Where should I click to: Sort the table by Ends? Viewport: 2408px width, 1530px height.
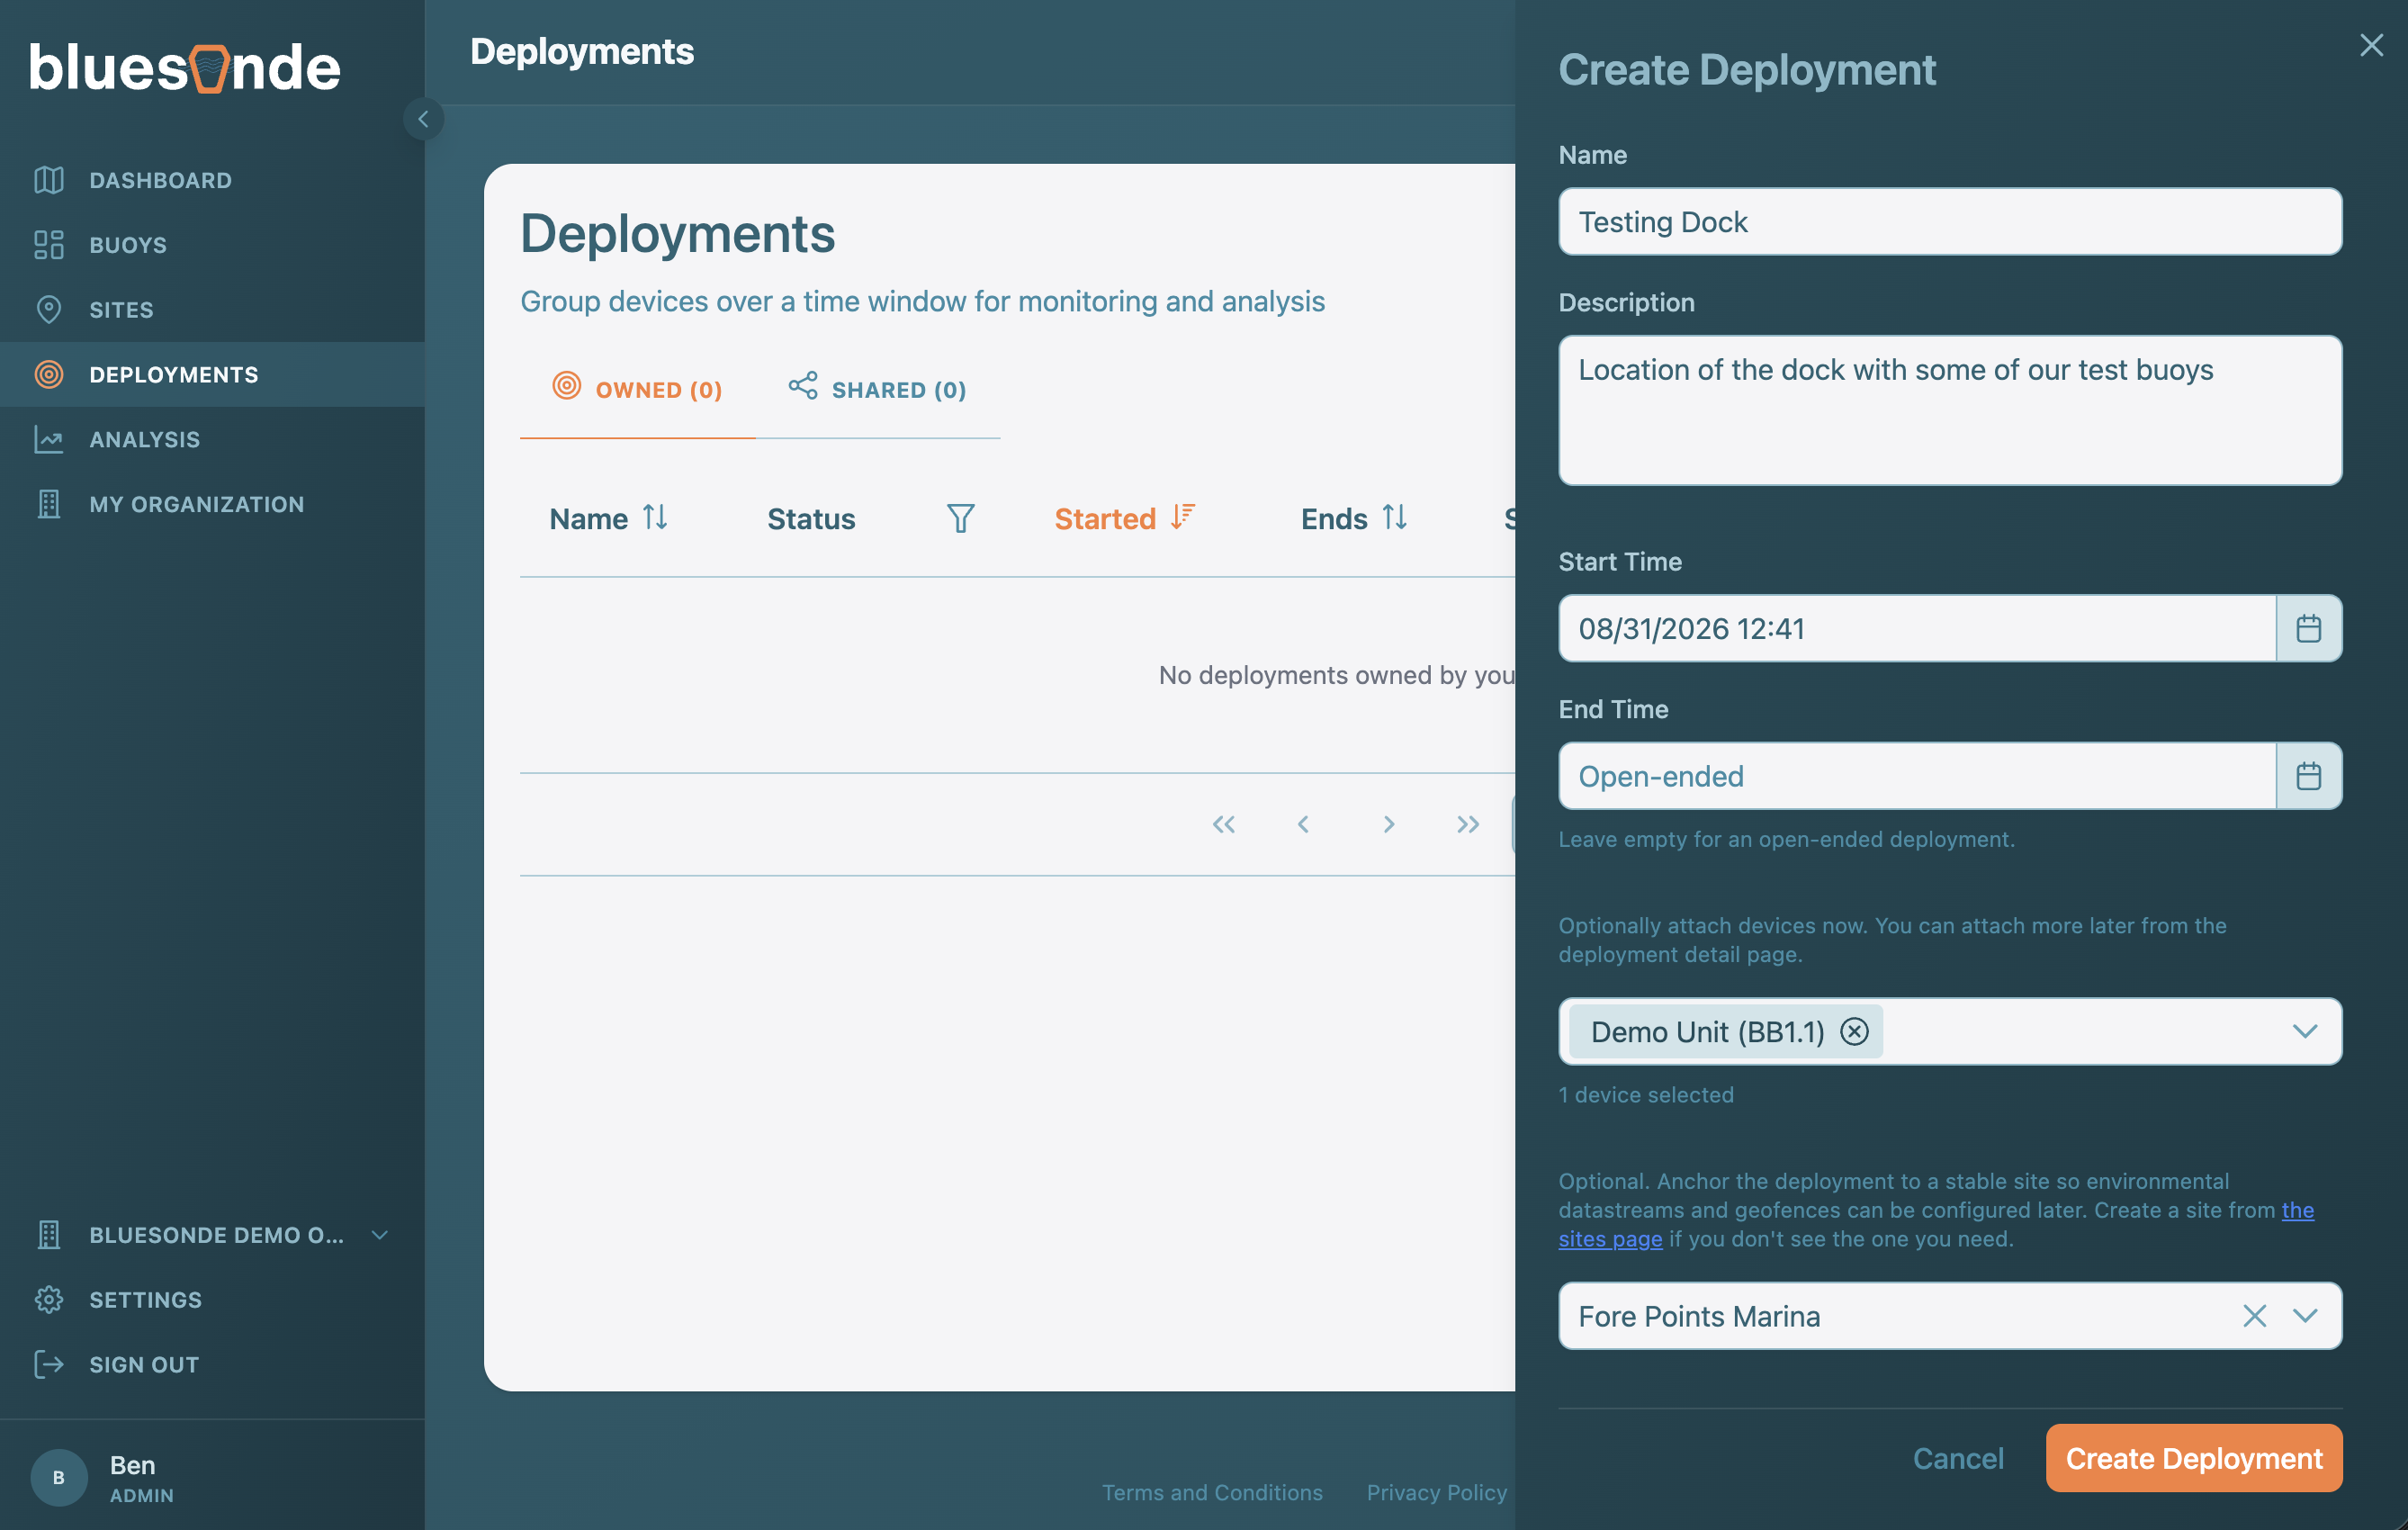pos(1354,518)
